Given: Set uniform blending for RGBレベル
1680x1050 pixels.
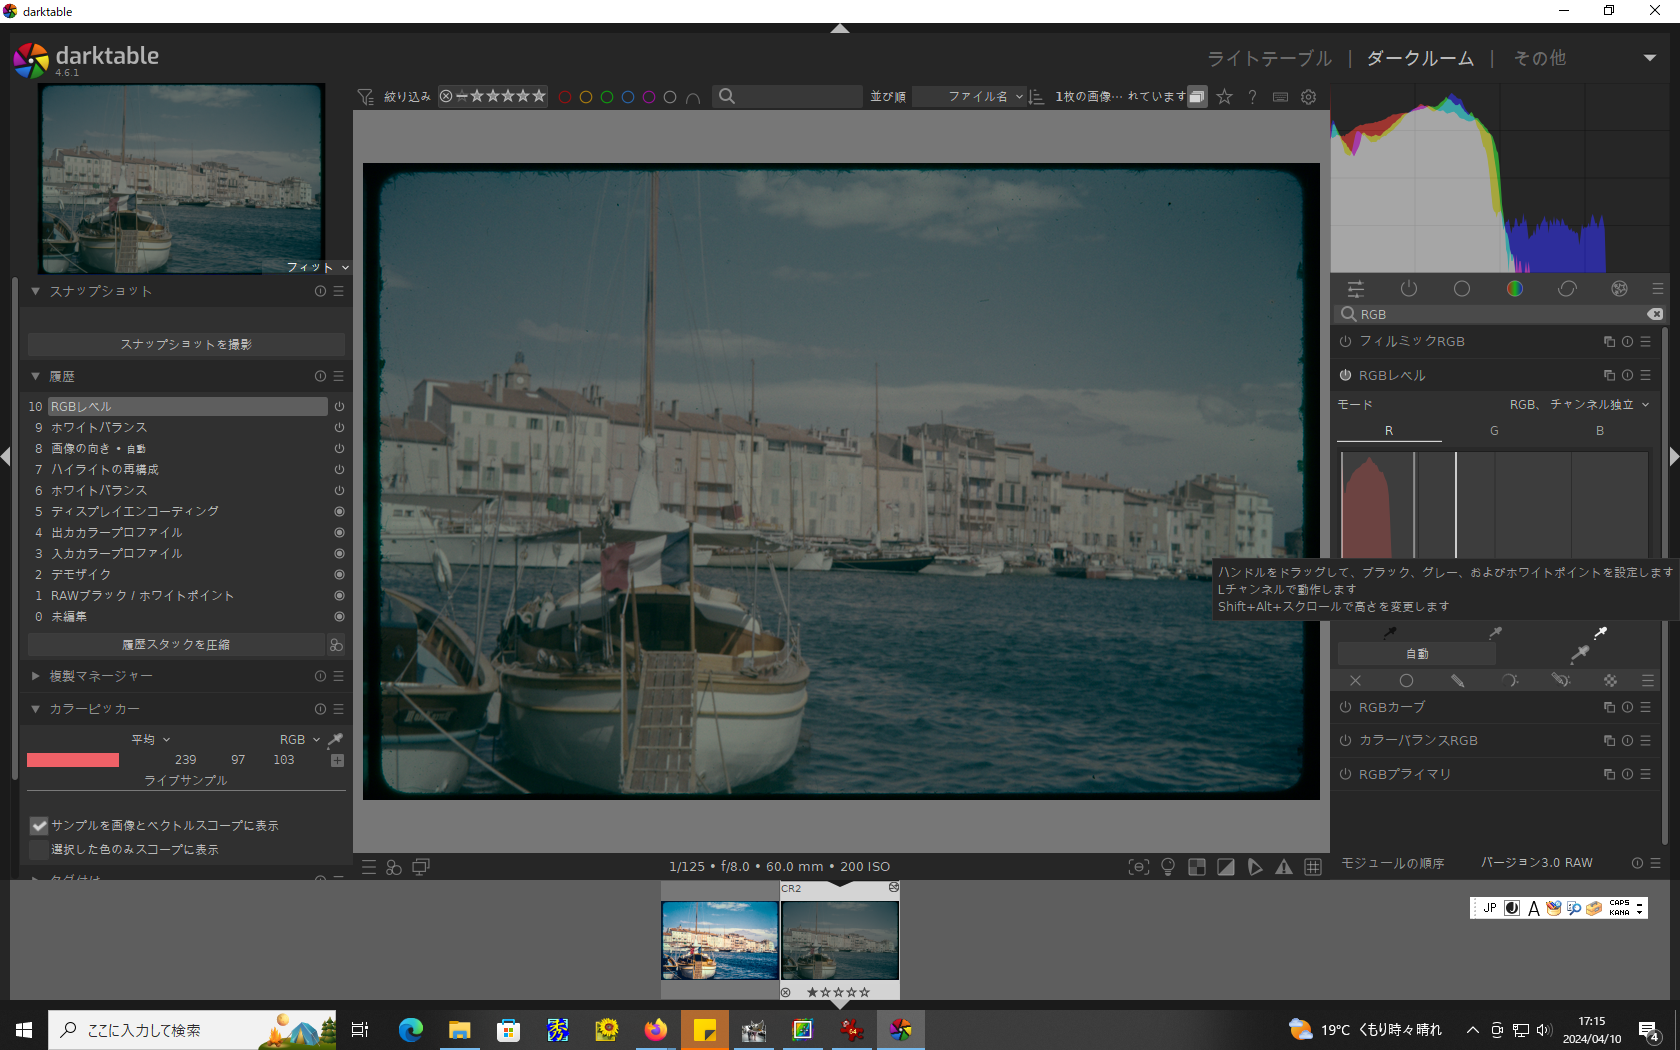Looking at the screenshot, I should pyautogui.click(x=1406, y=681).
